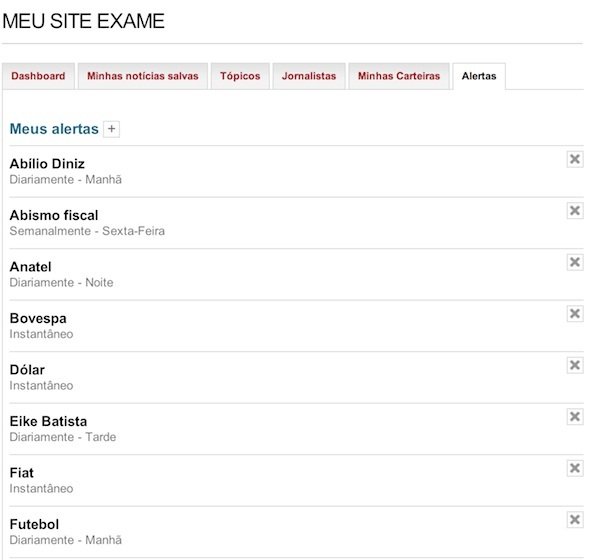Delete the Bovespa alert
Image resolution: width=600 pixels, height=560 pixels.
(575, 314)
